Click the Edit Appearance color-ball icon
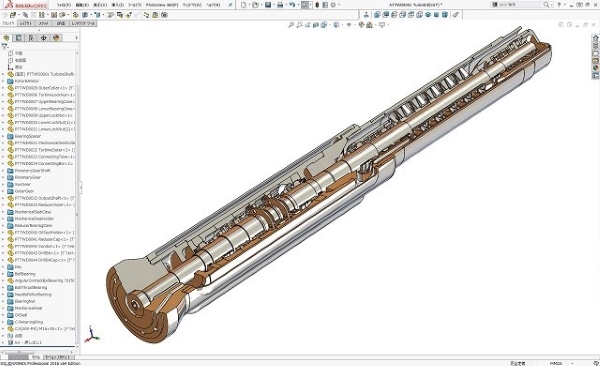Image resolution: width=600 pixels, height=366 pixels. 361,25
